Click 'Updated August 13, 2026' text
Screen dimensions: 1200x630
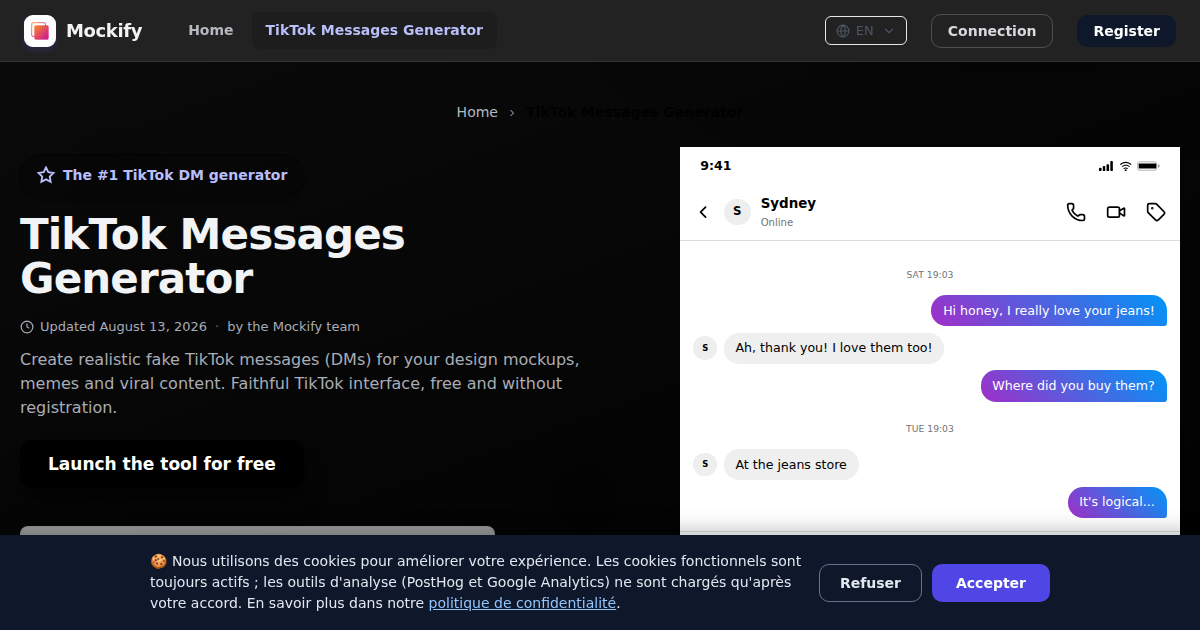pos(124,327)
